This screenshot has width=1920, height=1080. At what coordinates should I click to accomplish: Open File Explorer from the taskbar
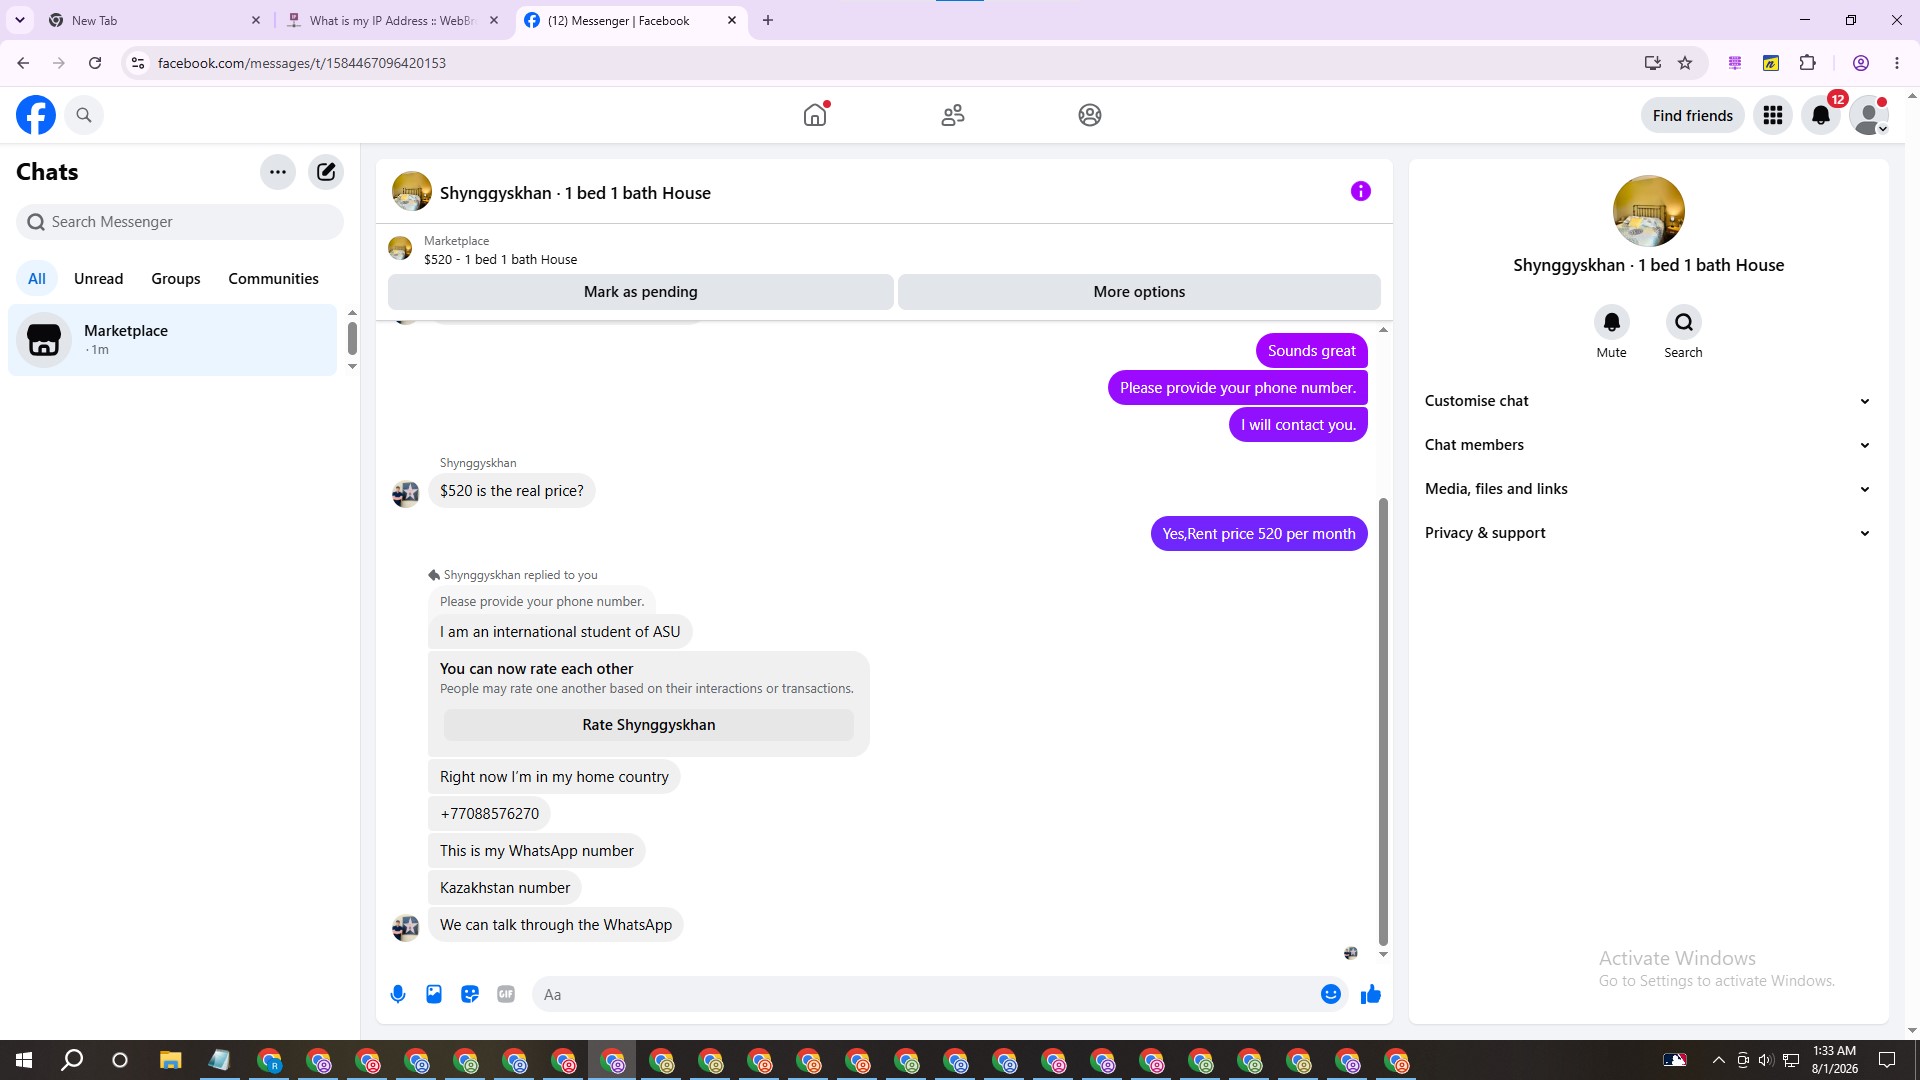coord(170,1060)
